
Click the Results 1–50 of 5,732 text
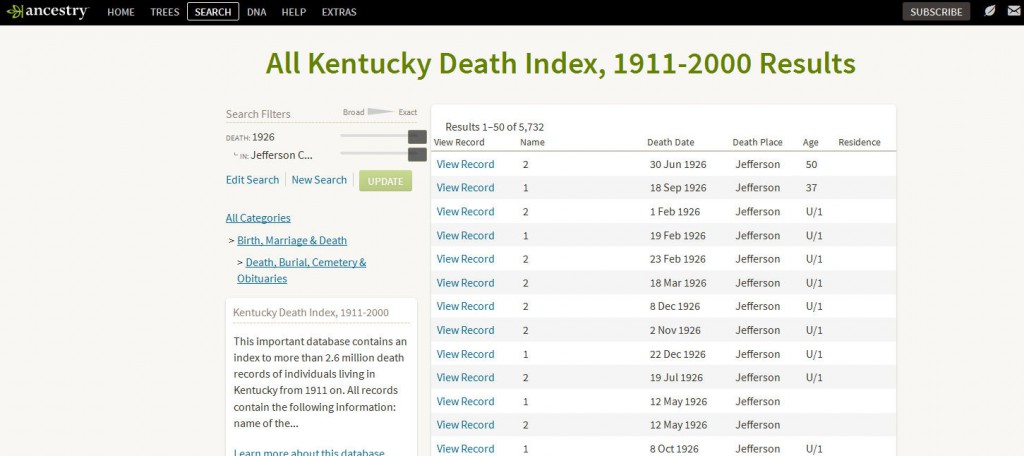pyautogui.click(x=494, y=127)
